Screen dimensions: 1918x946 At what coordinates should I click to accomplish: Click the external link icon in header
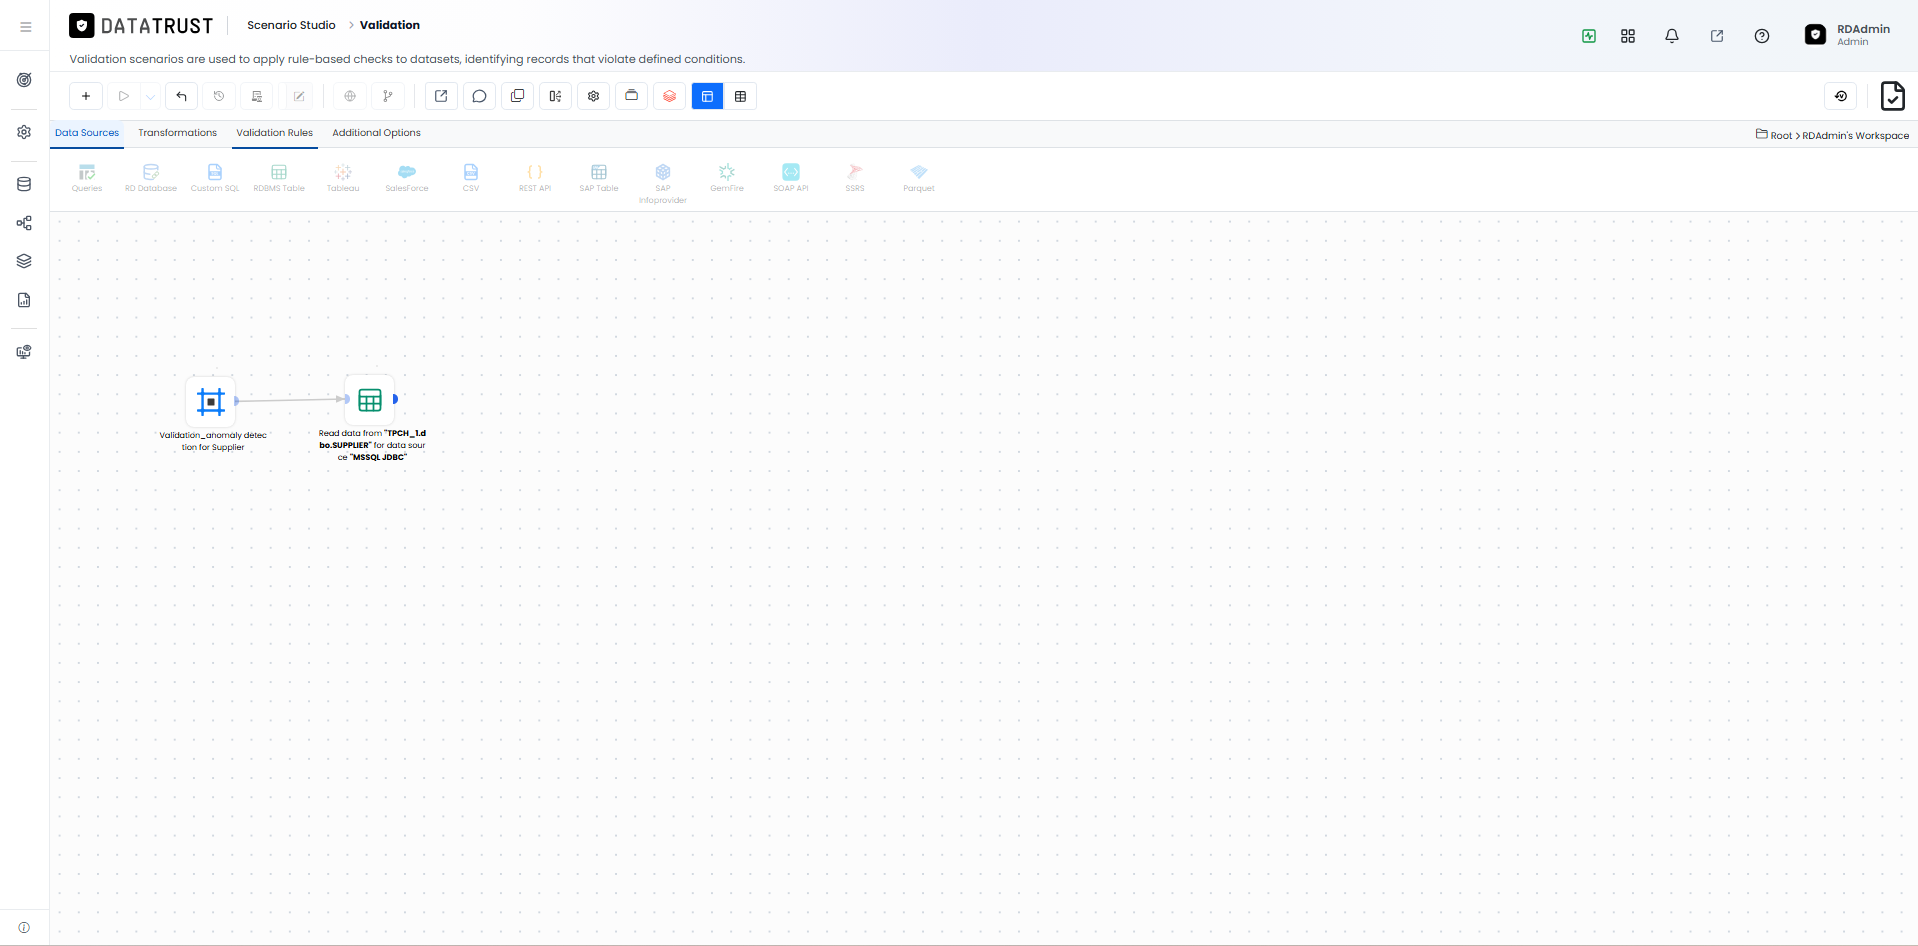[x=1717, y=36]
